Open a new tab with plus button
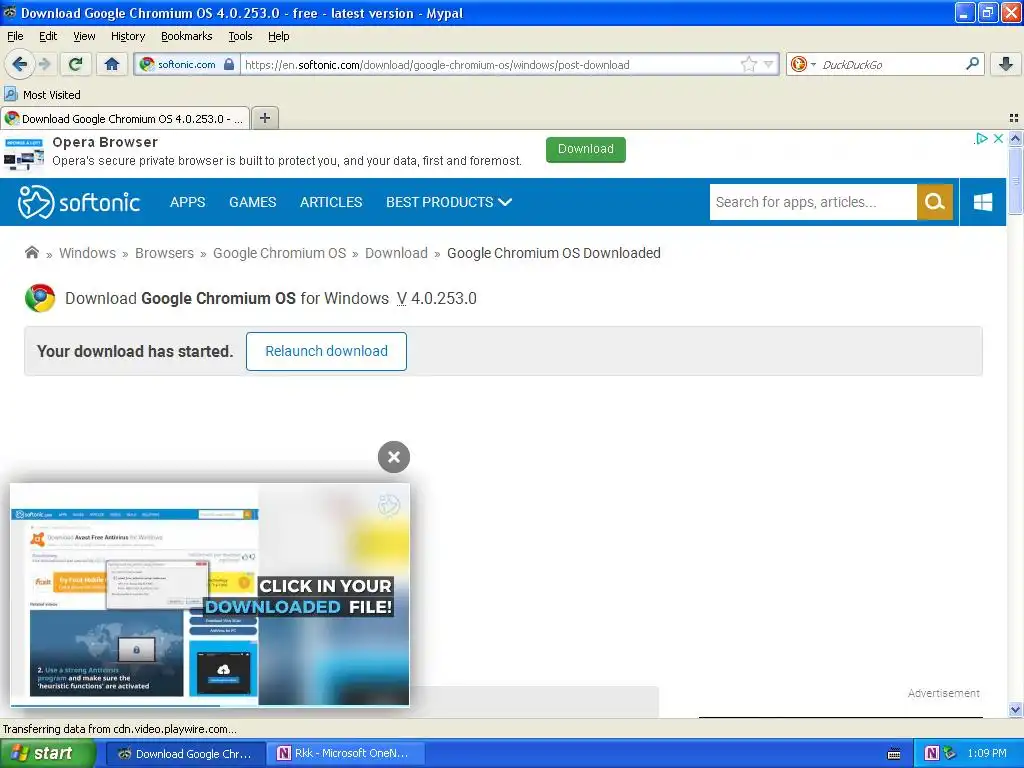This screenshot has width=1024, height=768. click(x=264, y=118)
